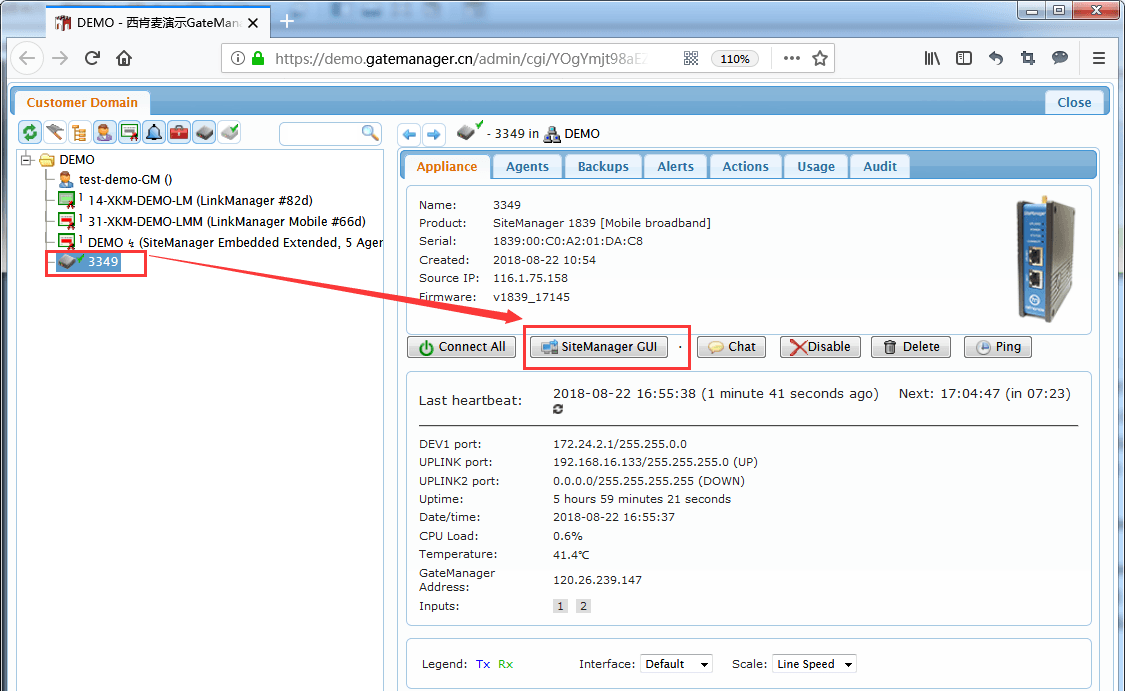Open the Alerts tab
The height and width of the screenshot is (691, 1125).
(676, 166)
